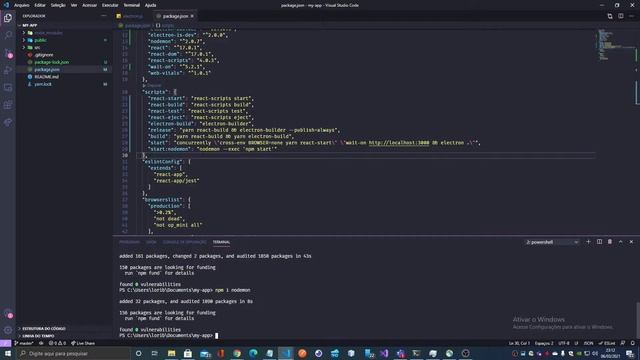This screenshot has height=360, width=640.
Task: Switch to the electron.js editor tab
Action: tap(133, 16)
